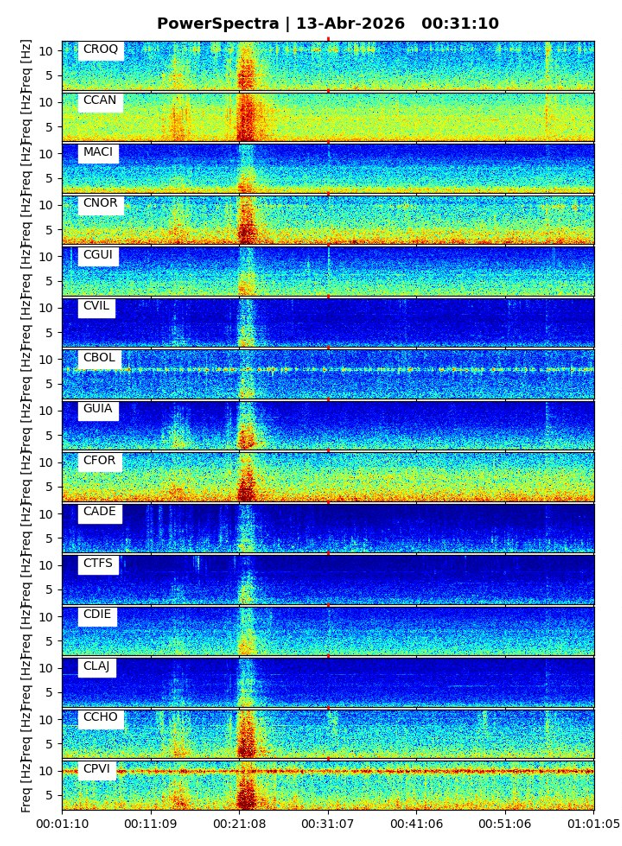Select the CVIL spectrogram label
This screenshot has width=622, height=846.
(x=96, y=307)
